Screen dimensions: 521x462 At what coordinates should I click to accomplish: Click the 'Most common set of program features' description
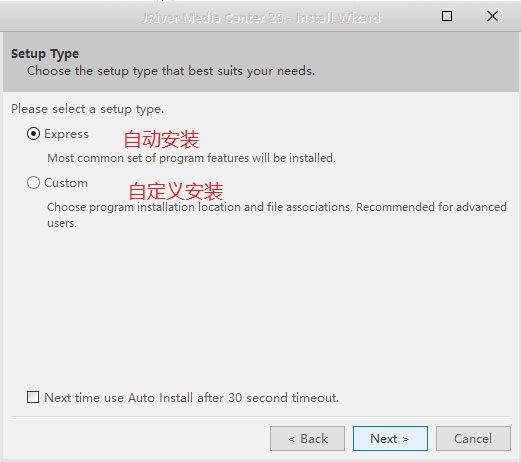tap(191, 158)
